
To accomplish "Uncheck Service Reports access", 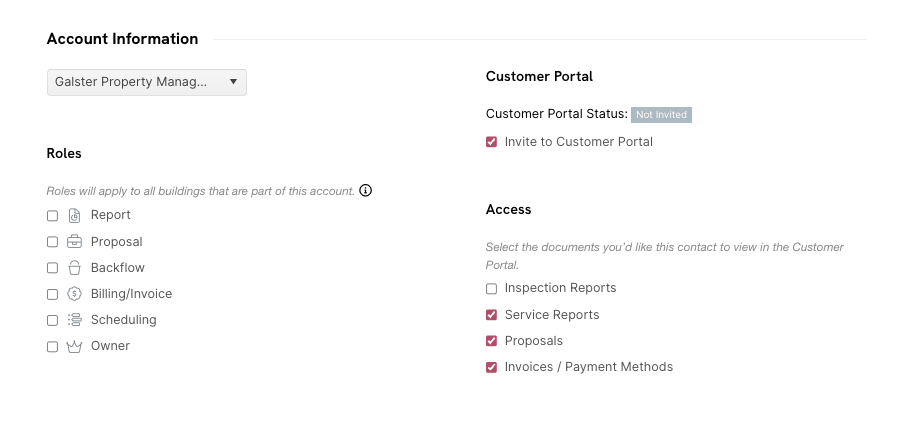I will click(x=491, y=315).
